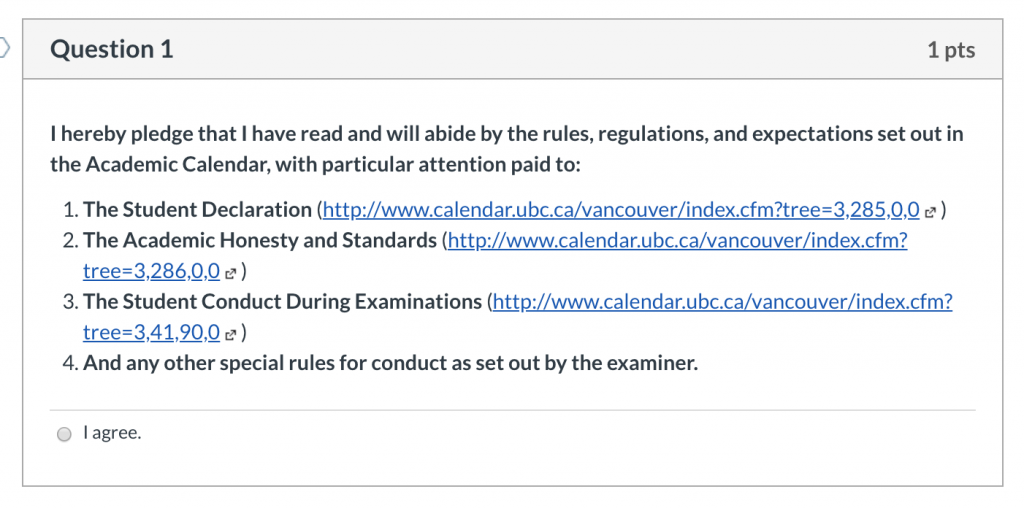This screenshot has height=508, width=1024.
Task: Click the "Question 1" heading
Action: [x=112, y=50]
